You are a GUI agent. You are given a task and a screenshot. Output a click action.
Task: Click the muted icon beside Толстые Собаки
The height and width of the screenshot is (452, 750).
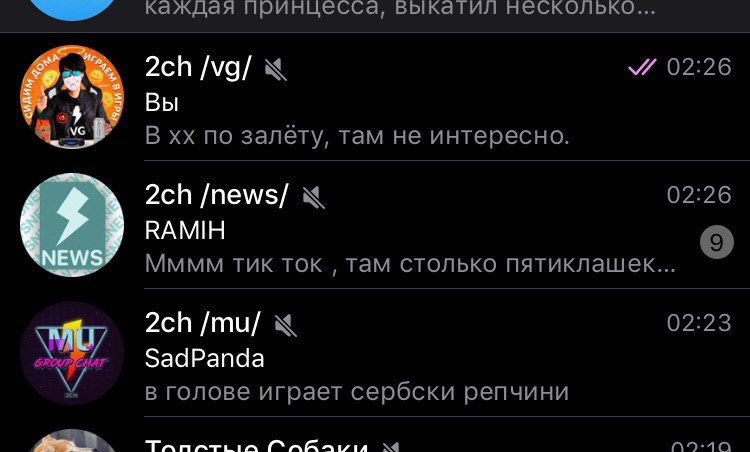click(x=392, y=447)
